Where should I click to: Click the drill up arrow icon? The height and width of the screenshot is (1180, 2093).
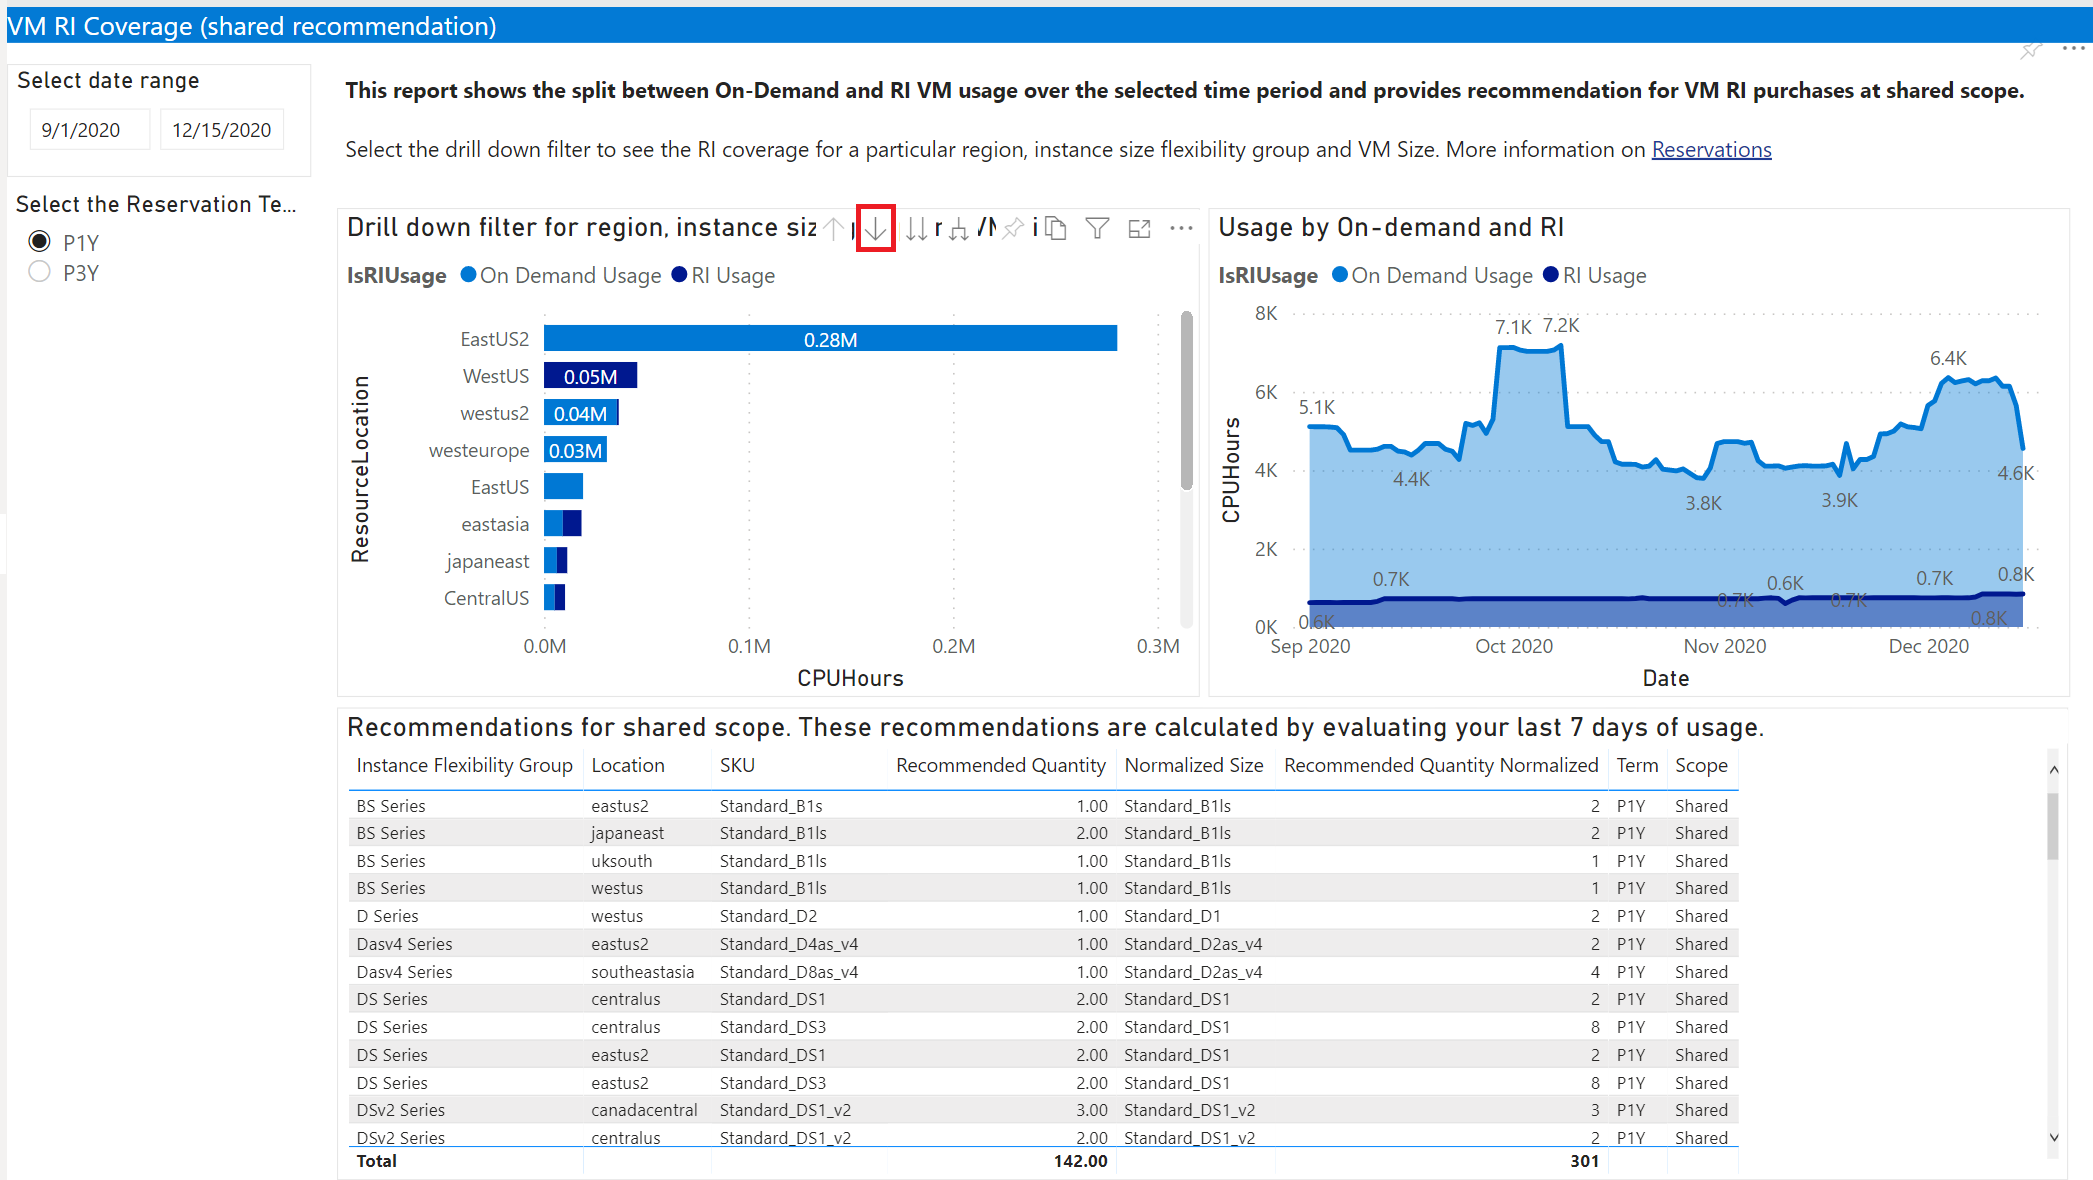click(x=834, y=229)
